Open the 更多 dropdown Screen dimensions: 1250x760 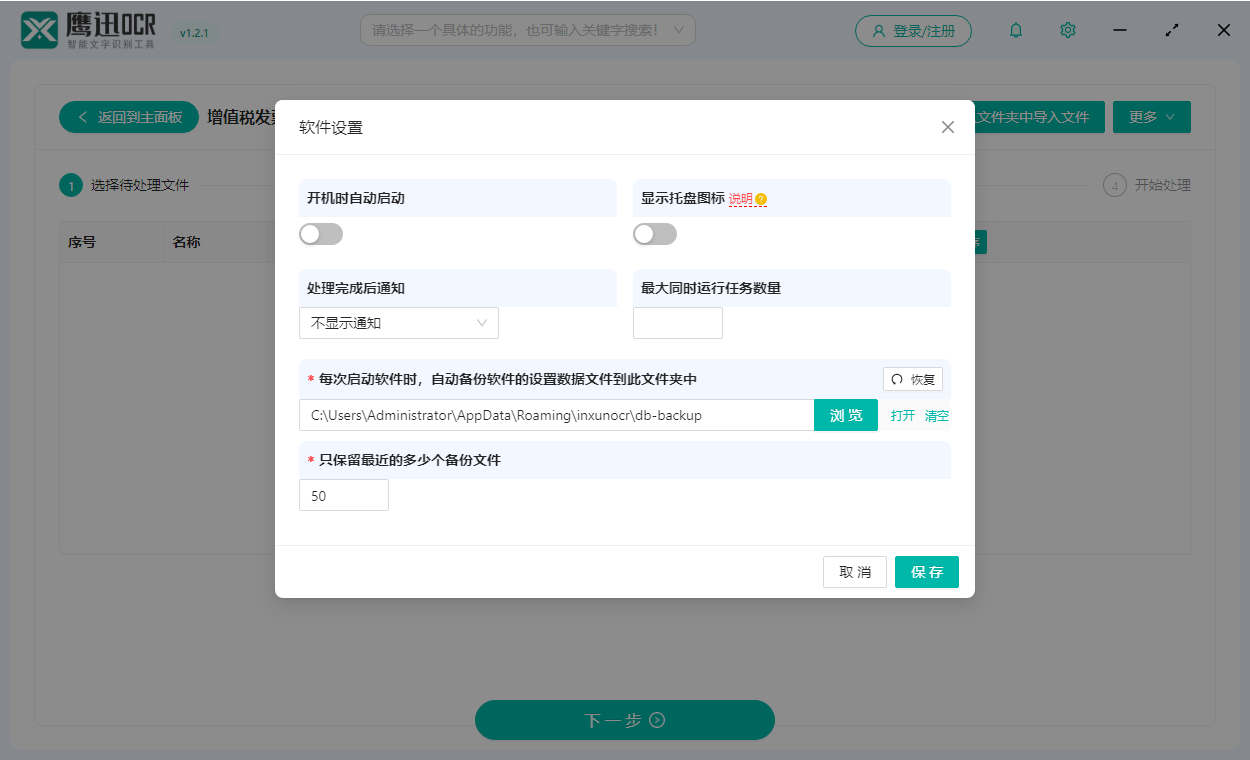[1152, 117]
